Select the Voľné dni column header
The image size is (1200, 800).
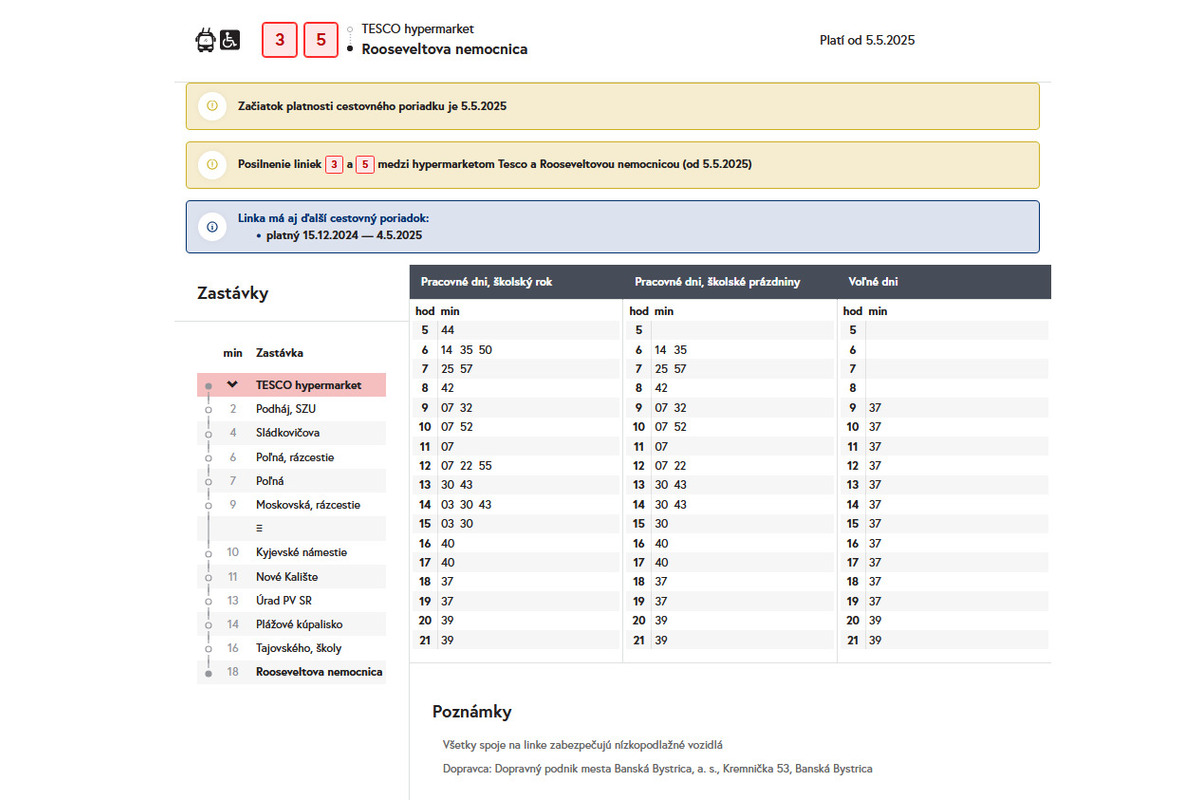tap(872, 282)
